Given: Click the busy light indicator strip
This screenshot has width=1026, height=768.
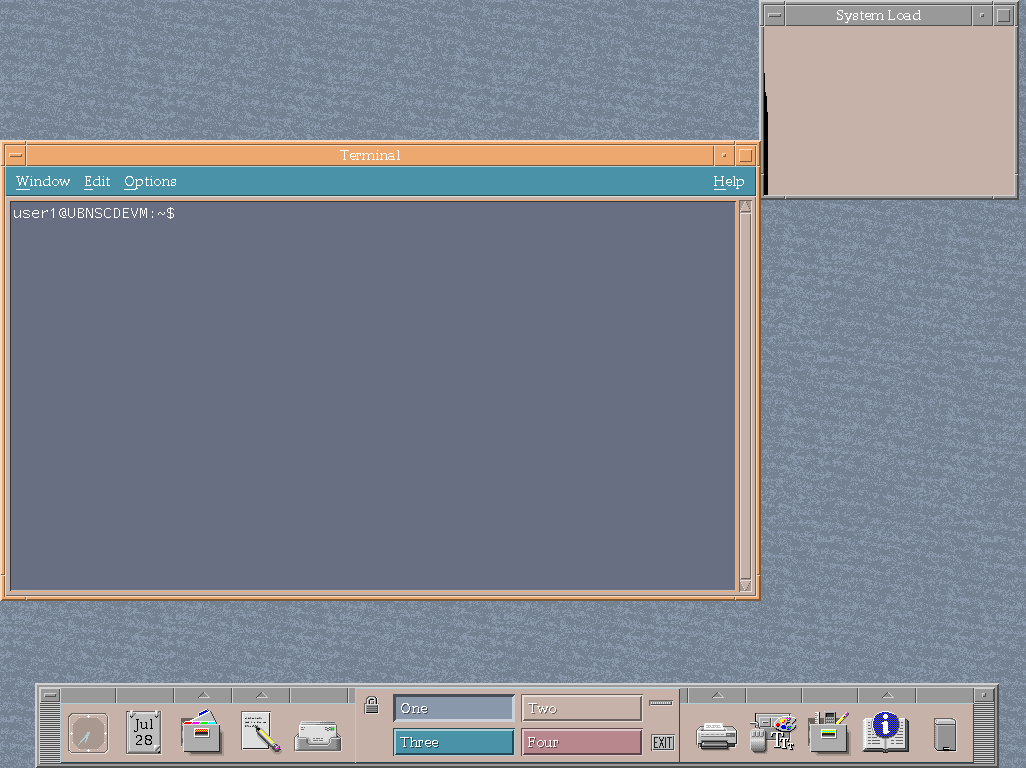Looking at the screenshot, I should 661,703.
